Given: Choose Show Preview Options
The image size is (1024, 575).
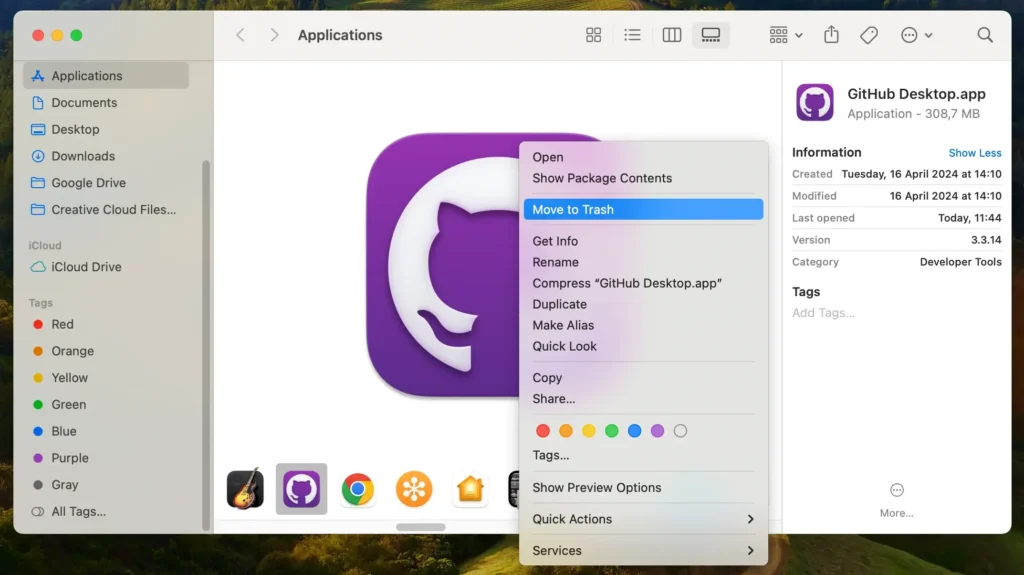Looking at the screenshot, I should click(x=643, y=487).
